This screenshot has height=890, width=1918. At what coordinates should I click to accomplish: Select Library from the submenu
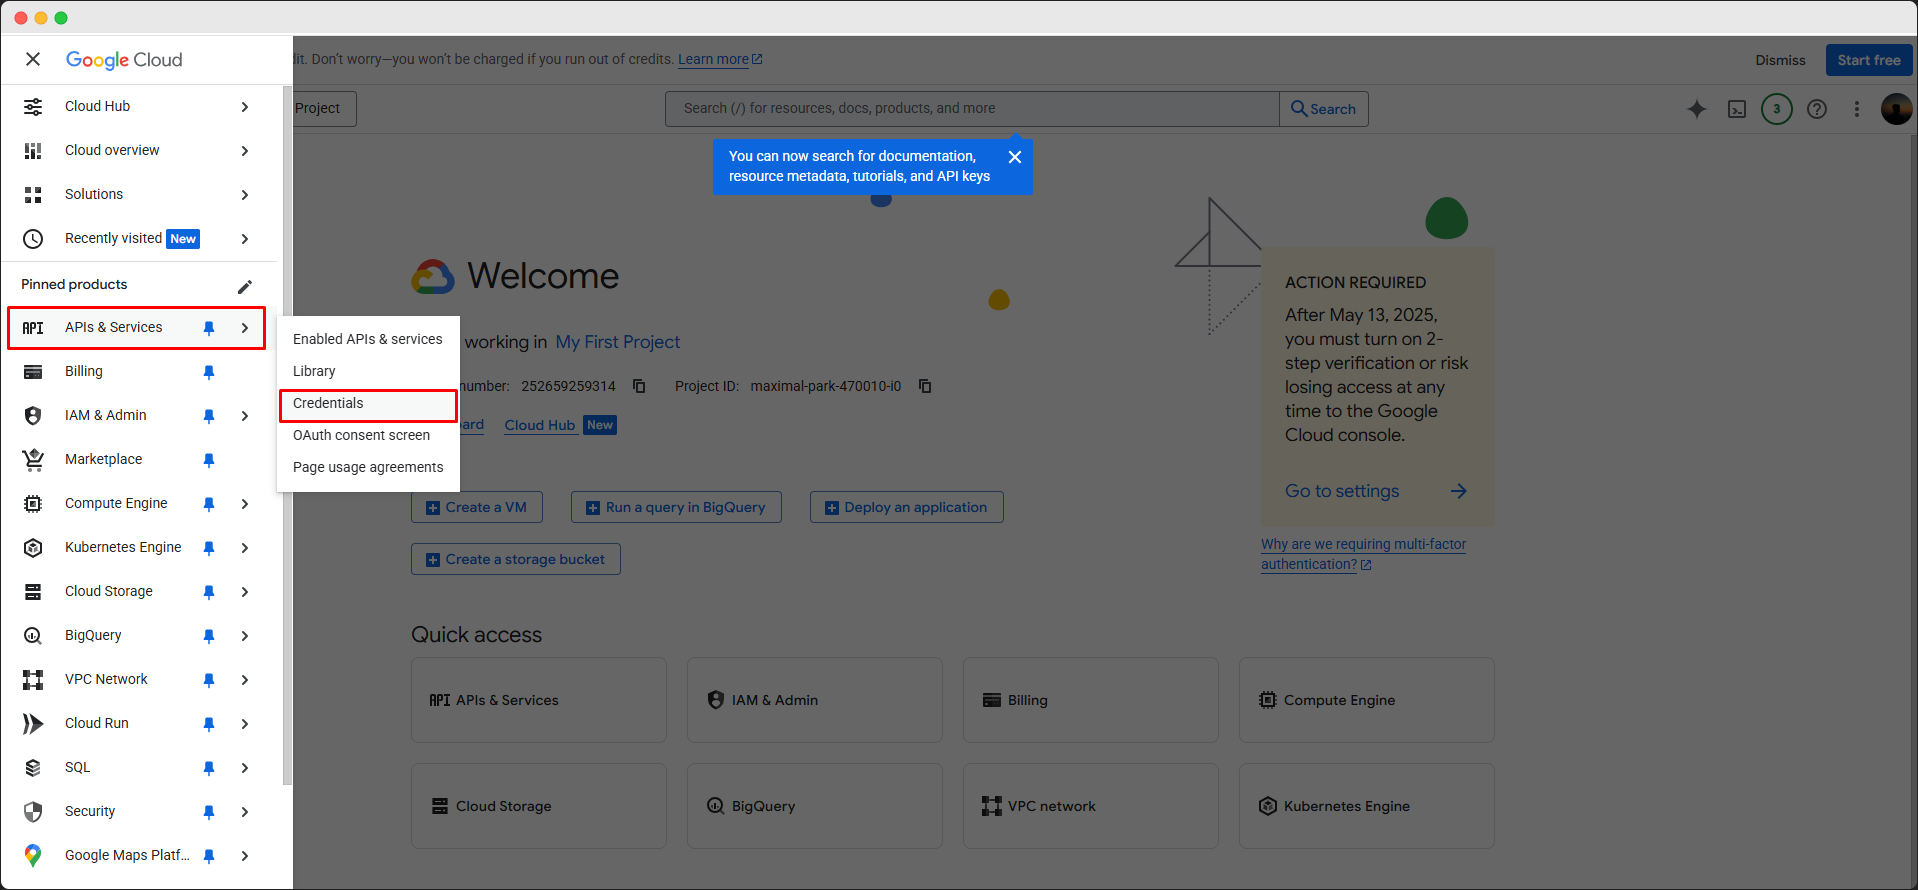368,371
